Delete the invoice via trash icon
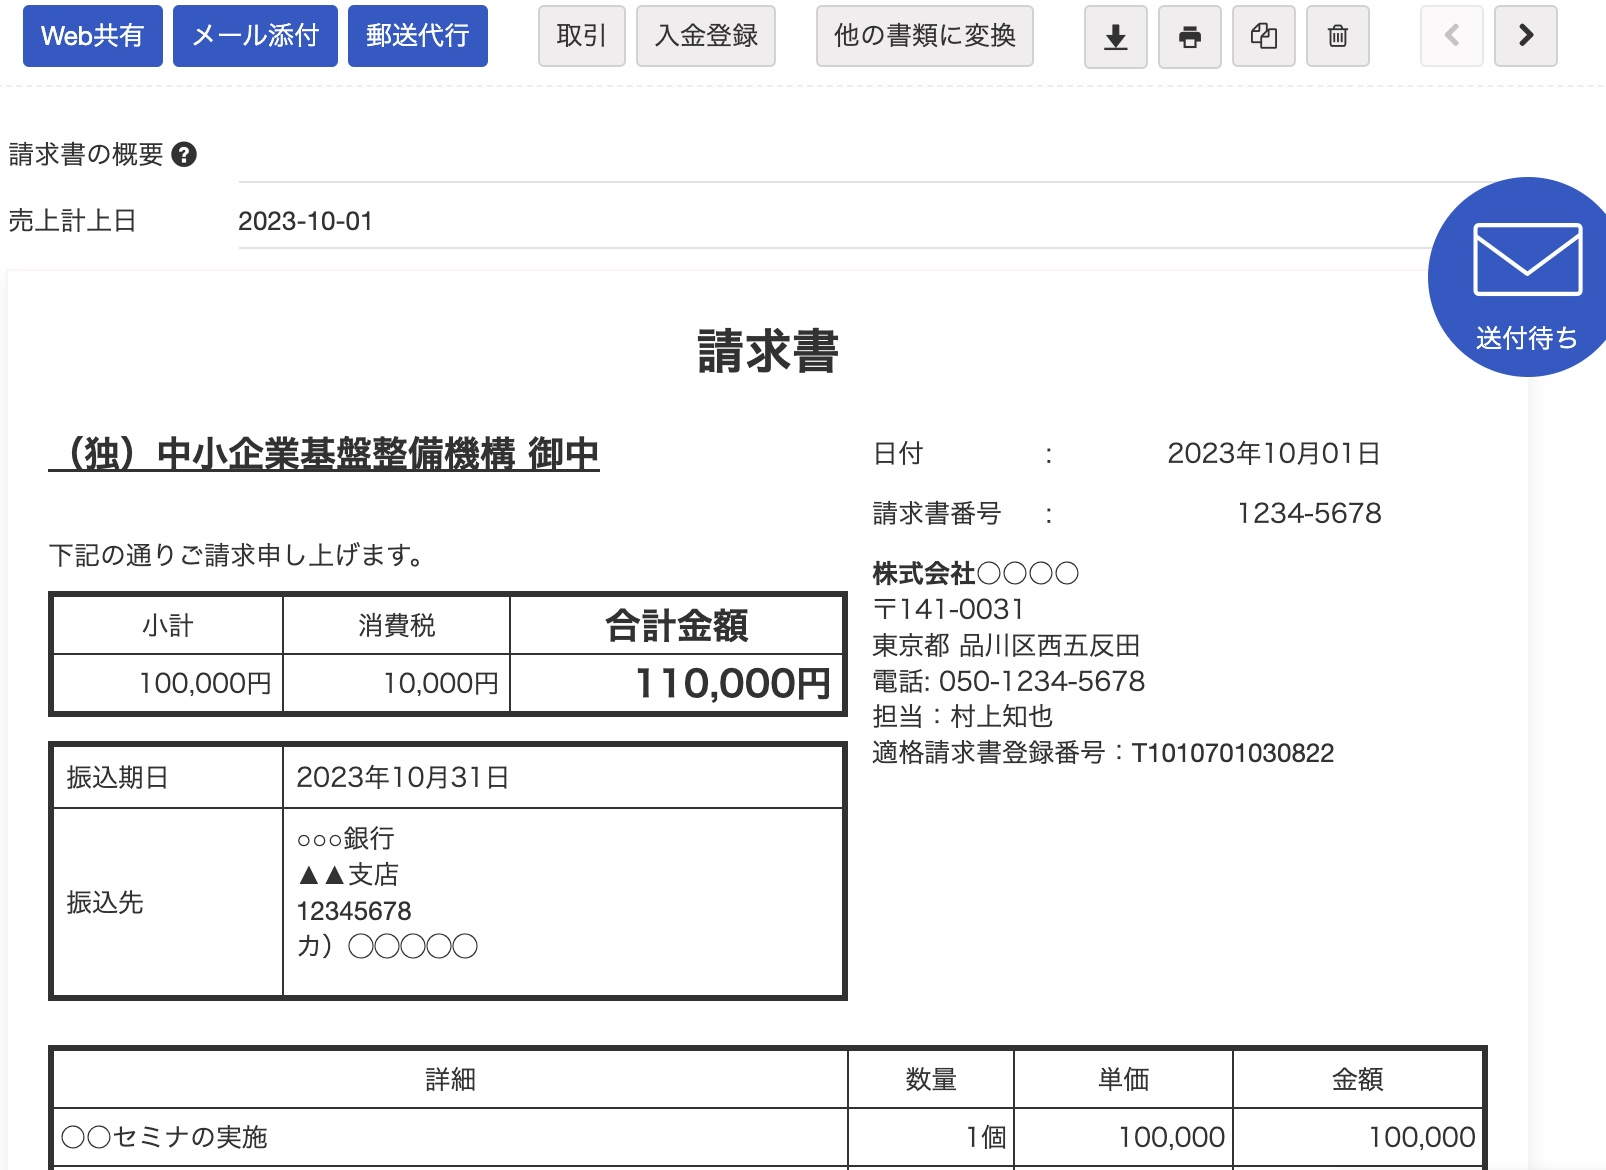This screenshot has width=1606, height=1170. pyautogui.click(x=1337, y=37)
